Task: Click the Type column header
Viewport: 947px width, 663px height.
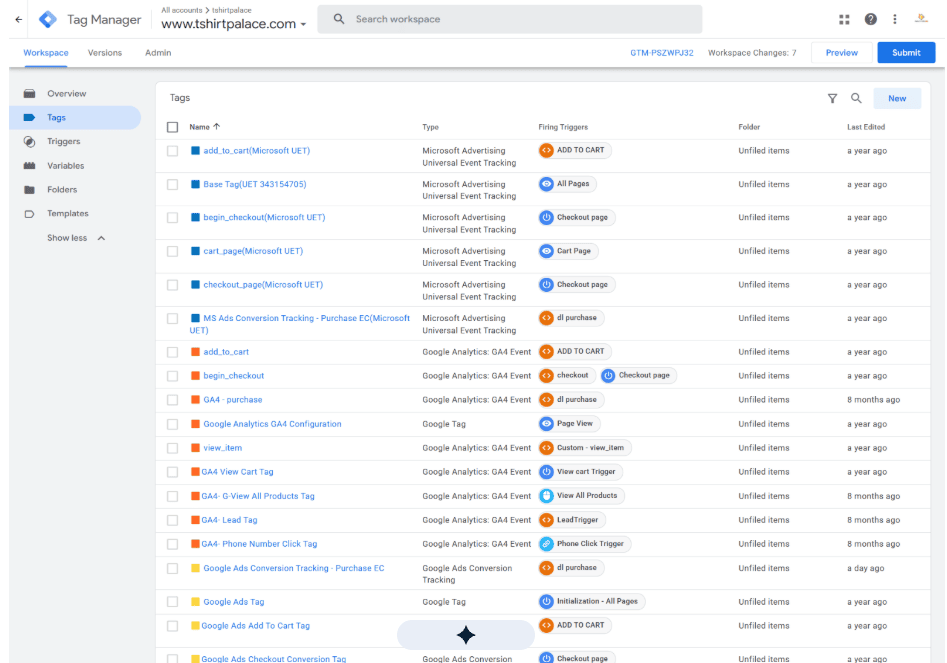Action: [x=431, y=127]
